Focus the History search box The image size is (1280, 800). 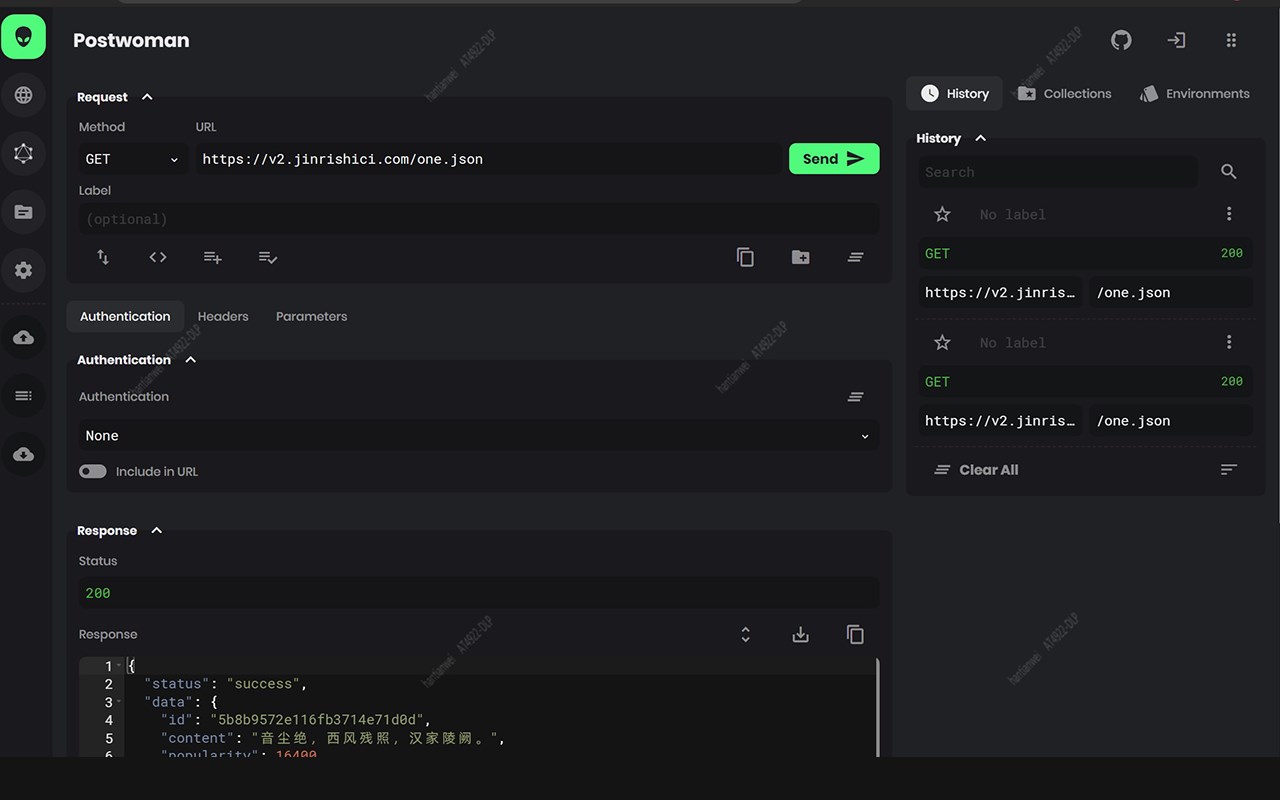point(1058,172)
